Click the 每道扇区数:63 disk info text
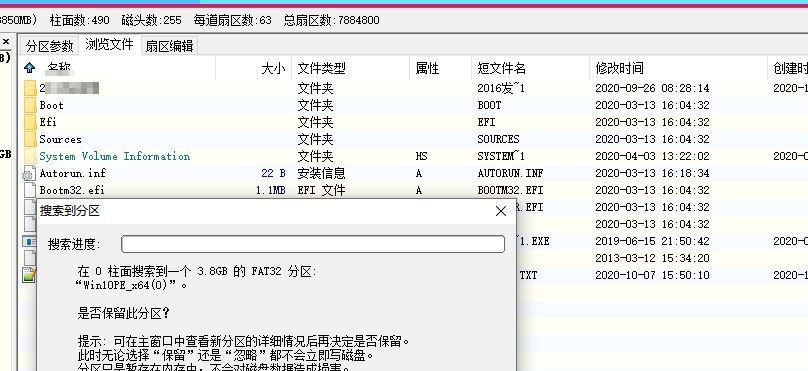Viewport: 808px width, 371px height. (x=232, y=20)
